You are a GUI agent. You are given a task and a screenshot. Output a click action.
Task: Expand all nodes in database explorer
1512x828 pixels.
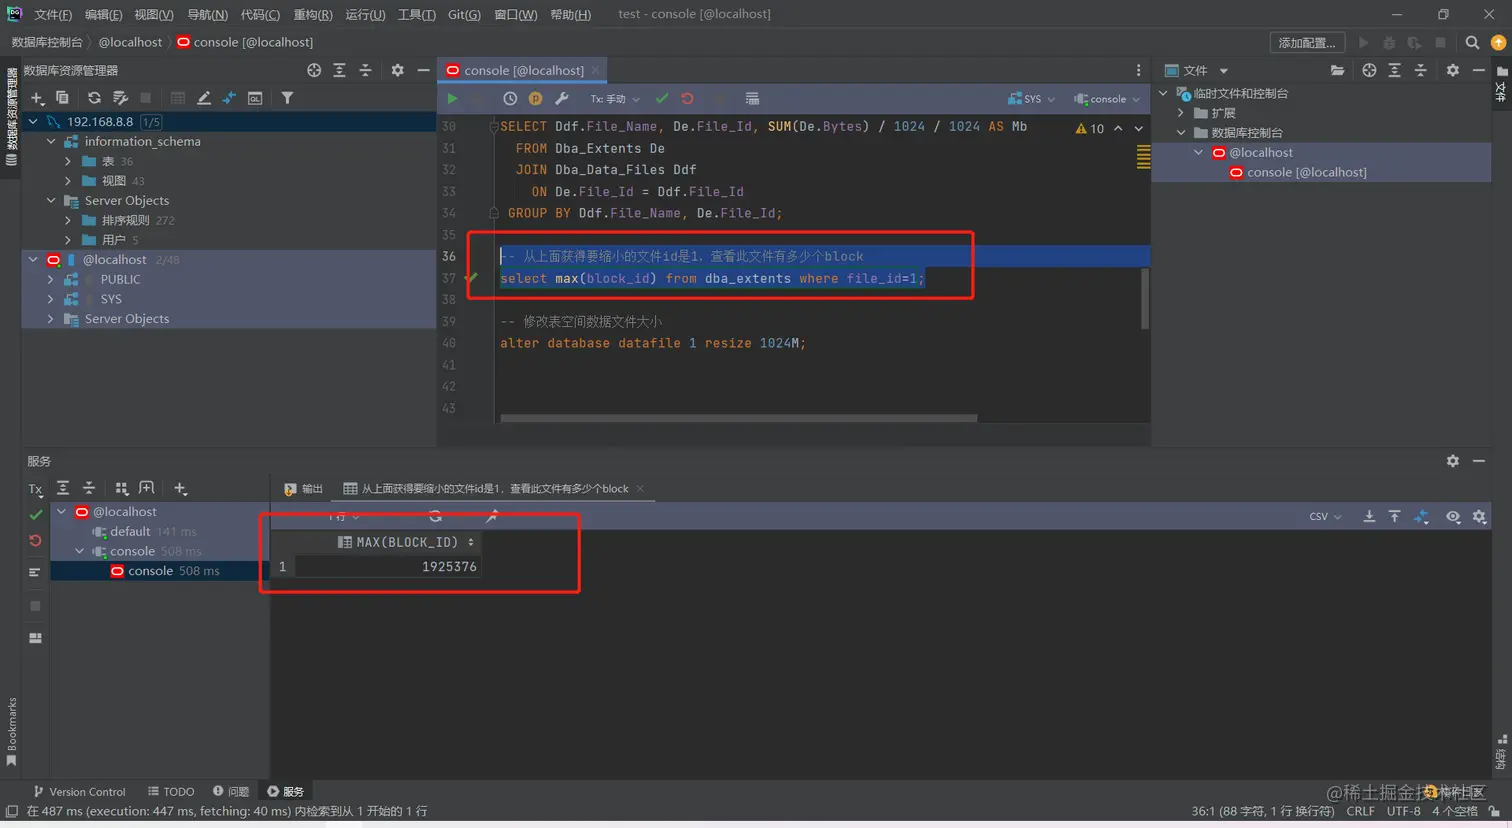pos(340,70)
